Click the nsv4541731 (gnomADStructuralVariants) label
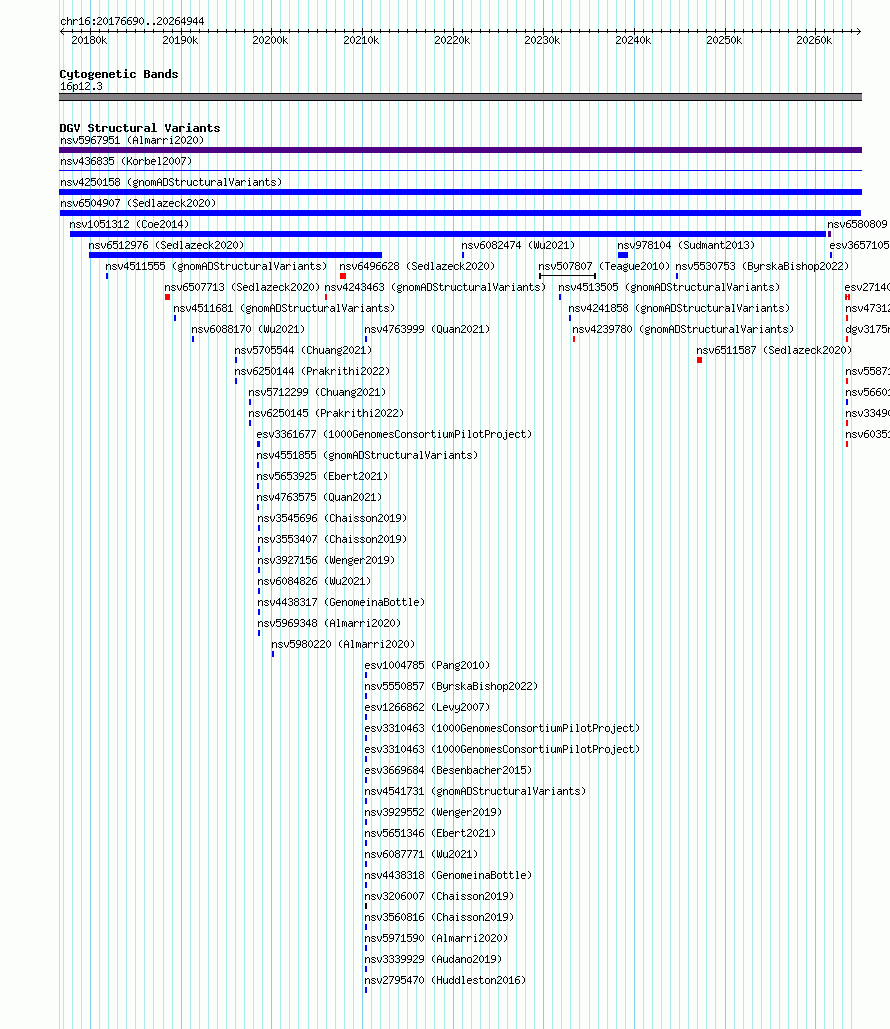 pyautogui.click(x=475, y=791)
